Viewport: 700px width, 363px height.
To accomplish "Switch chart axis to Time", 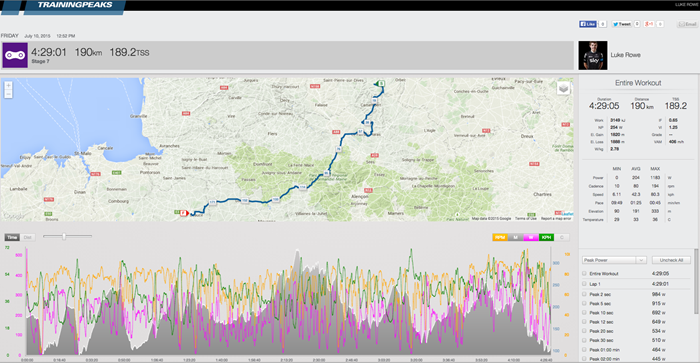I will click(12, 237).
